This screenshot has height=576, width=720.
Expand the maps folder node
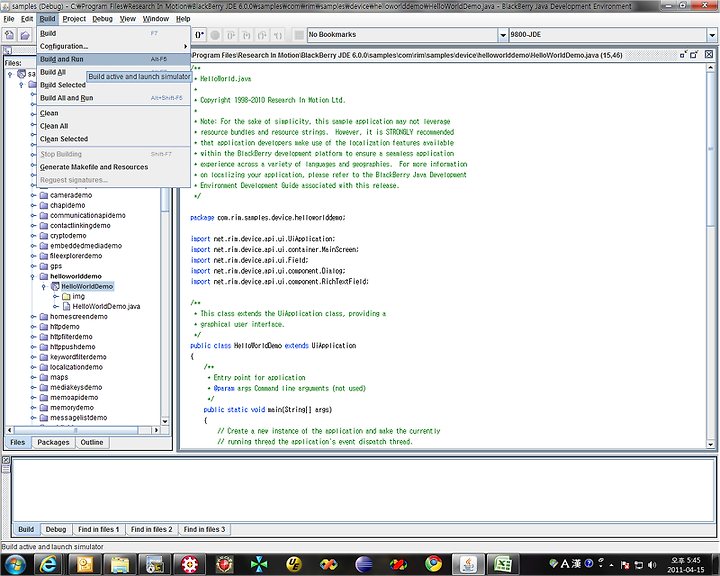point(33,377)
